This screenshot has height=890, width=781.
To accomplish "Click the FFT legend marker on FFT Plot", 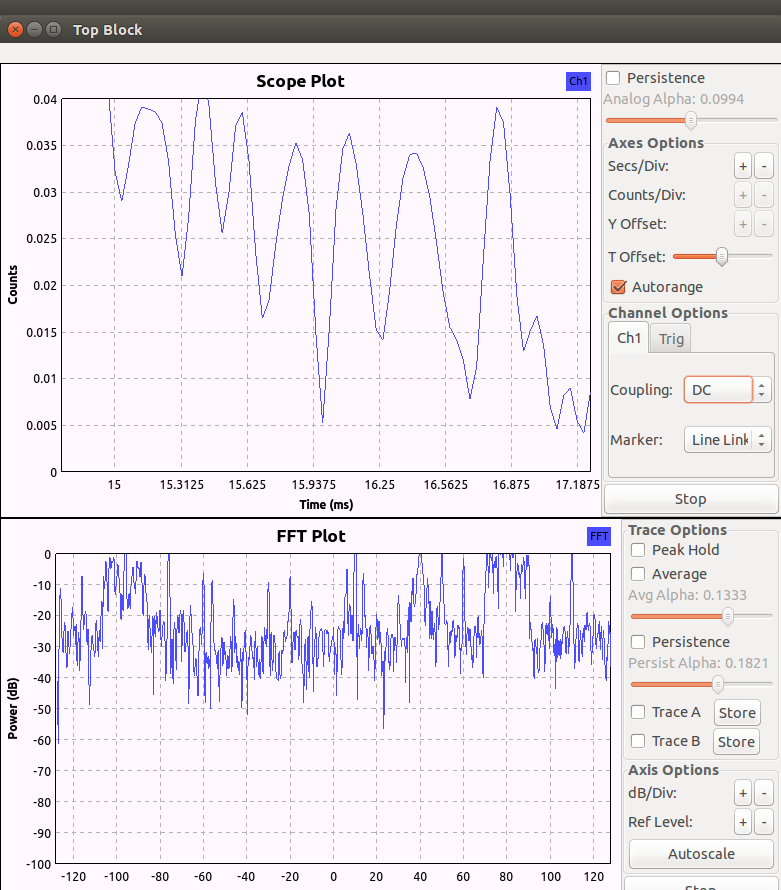I will coord(599,536).
